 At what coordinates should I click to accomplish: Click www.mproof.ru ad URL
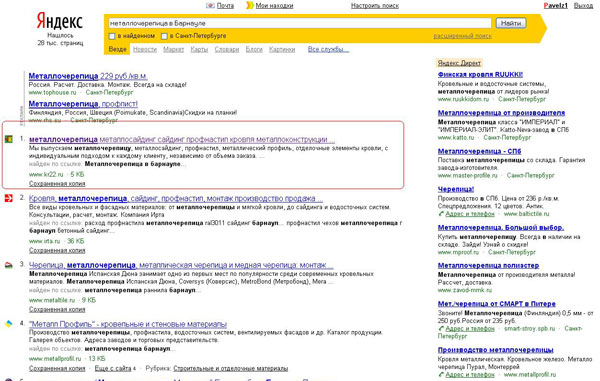[x=458, y=252]
